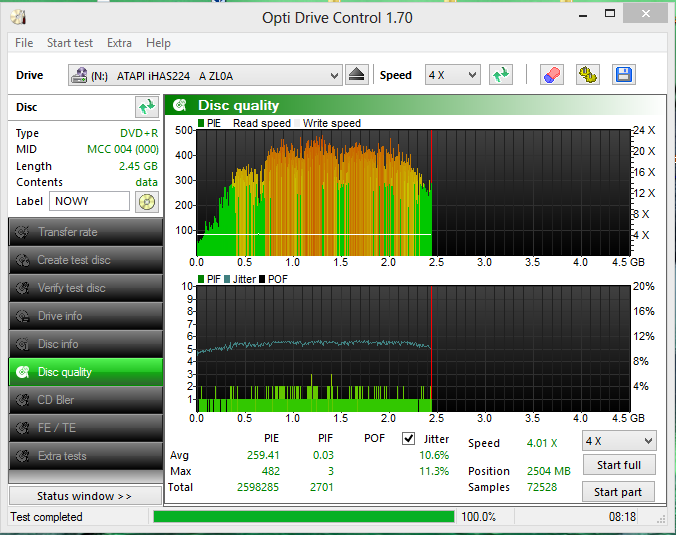The height and width of the screenshot is (535, 676).
Task: Open the Disc info panel
Action: pos(86,344)
